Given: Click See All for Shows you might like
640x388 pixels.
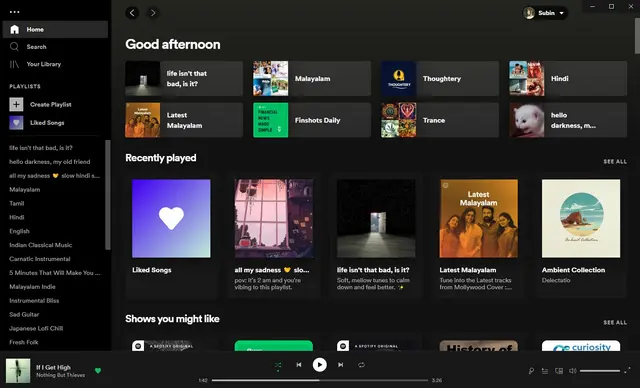Looking at the screenshot, I should coord(615,322).
